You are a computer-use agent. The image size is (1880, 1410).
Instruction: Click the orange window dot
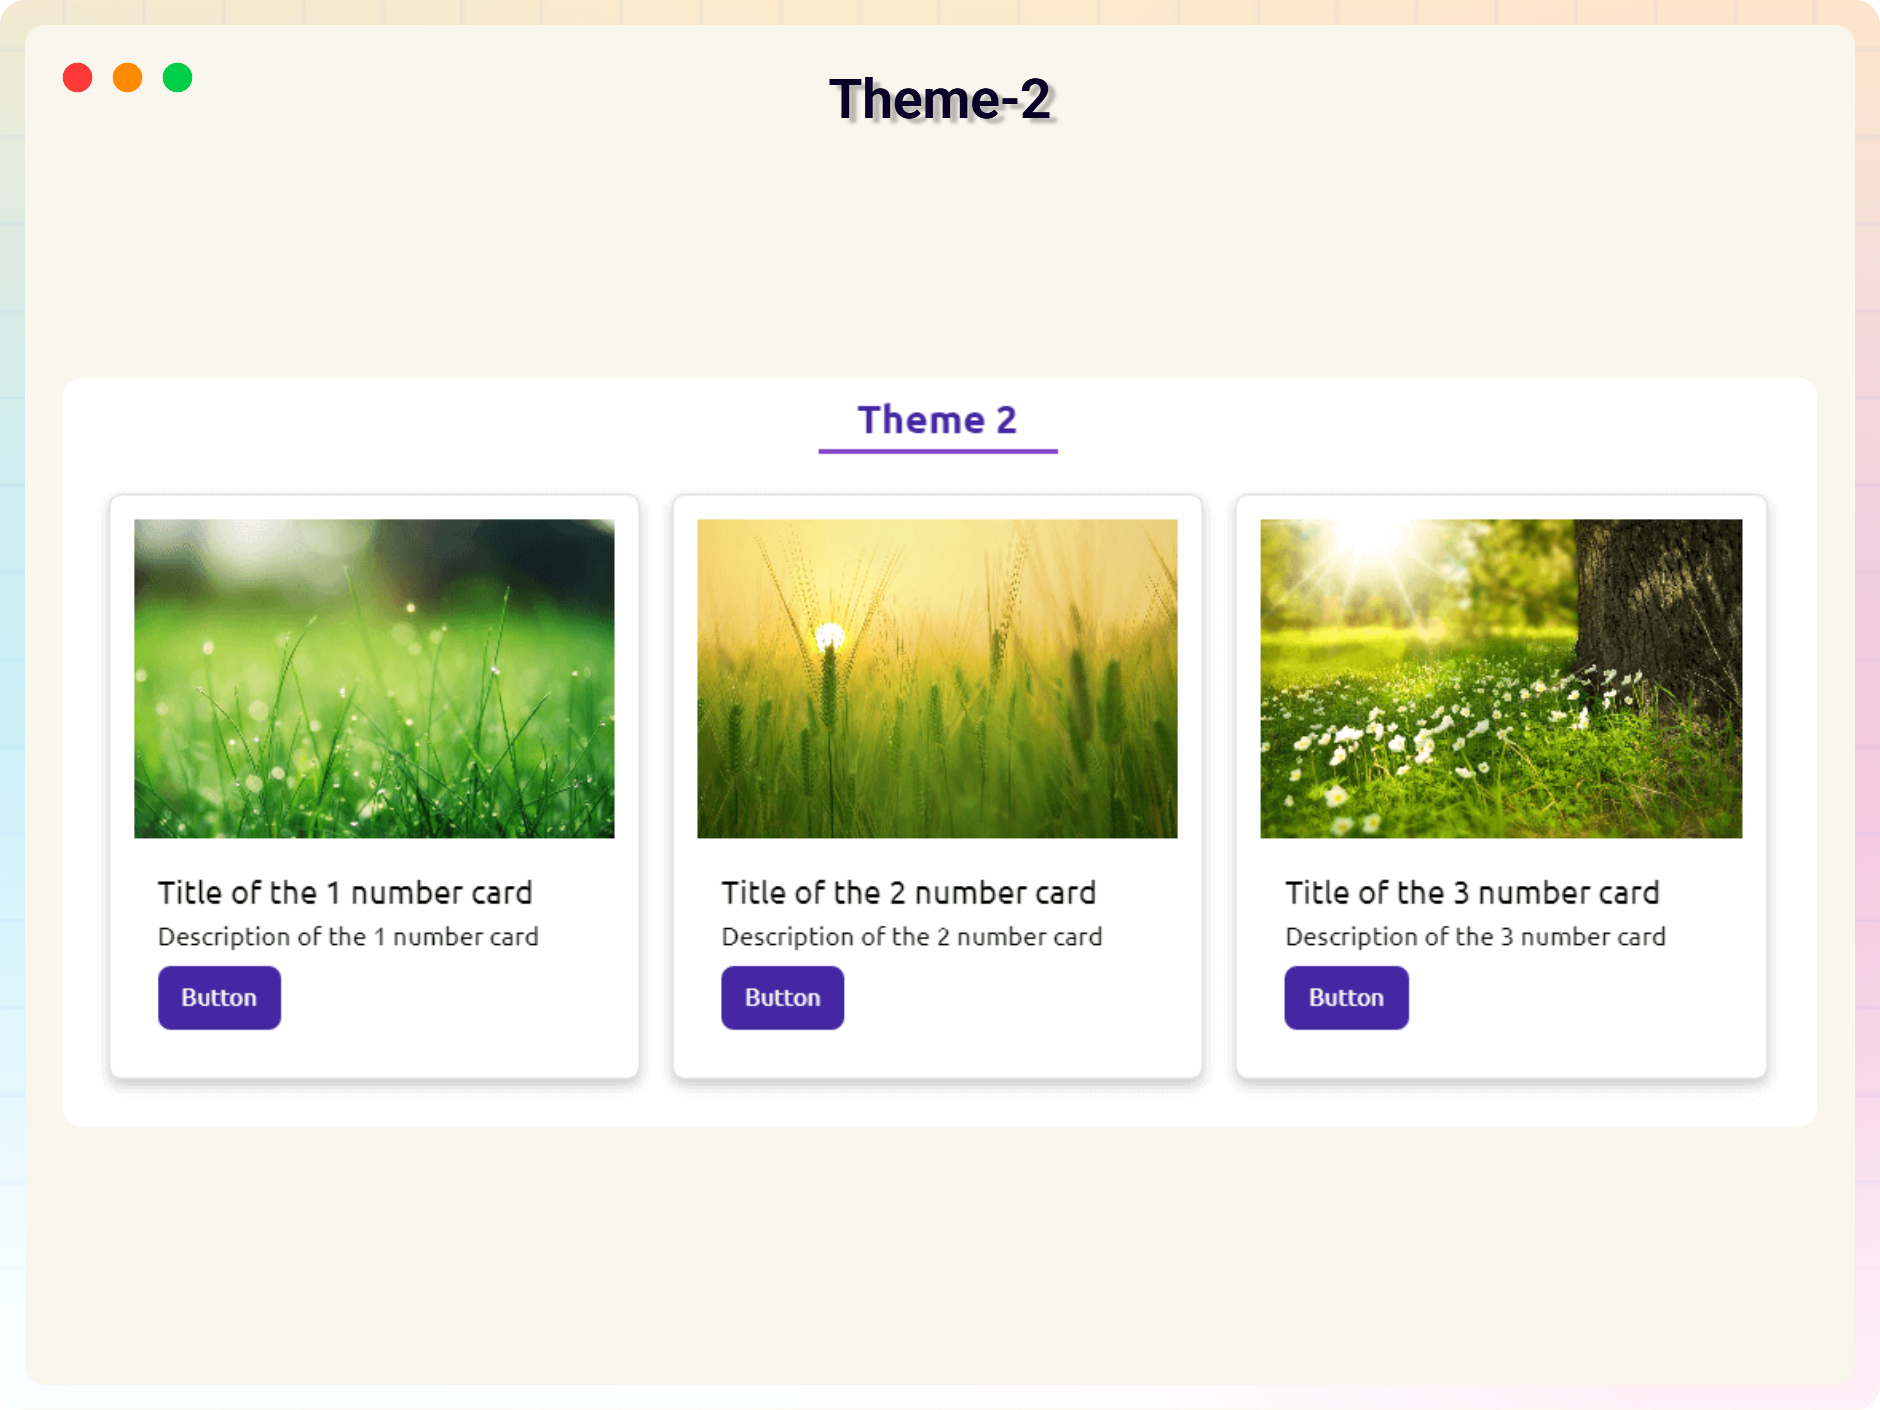coord(128,78)
